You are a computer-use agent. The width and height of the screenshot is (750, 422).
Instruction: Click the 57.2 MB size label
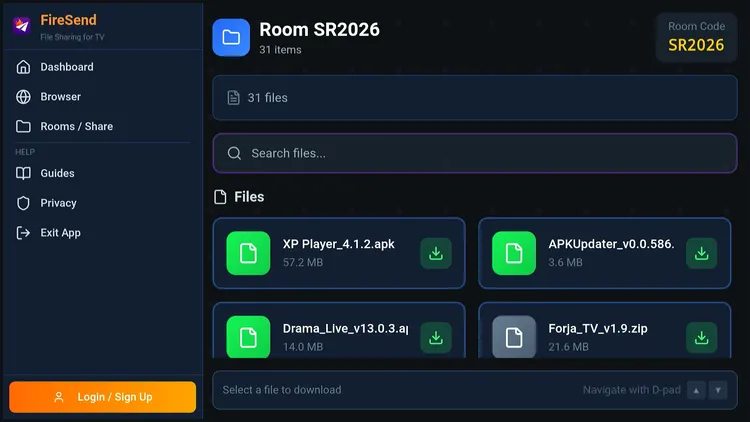pos(303,262)
